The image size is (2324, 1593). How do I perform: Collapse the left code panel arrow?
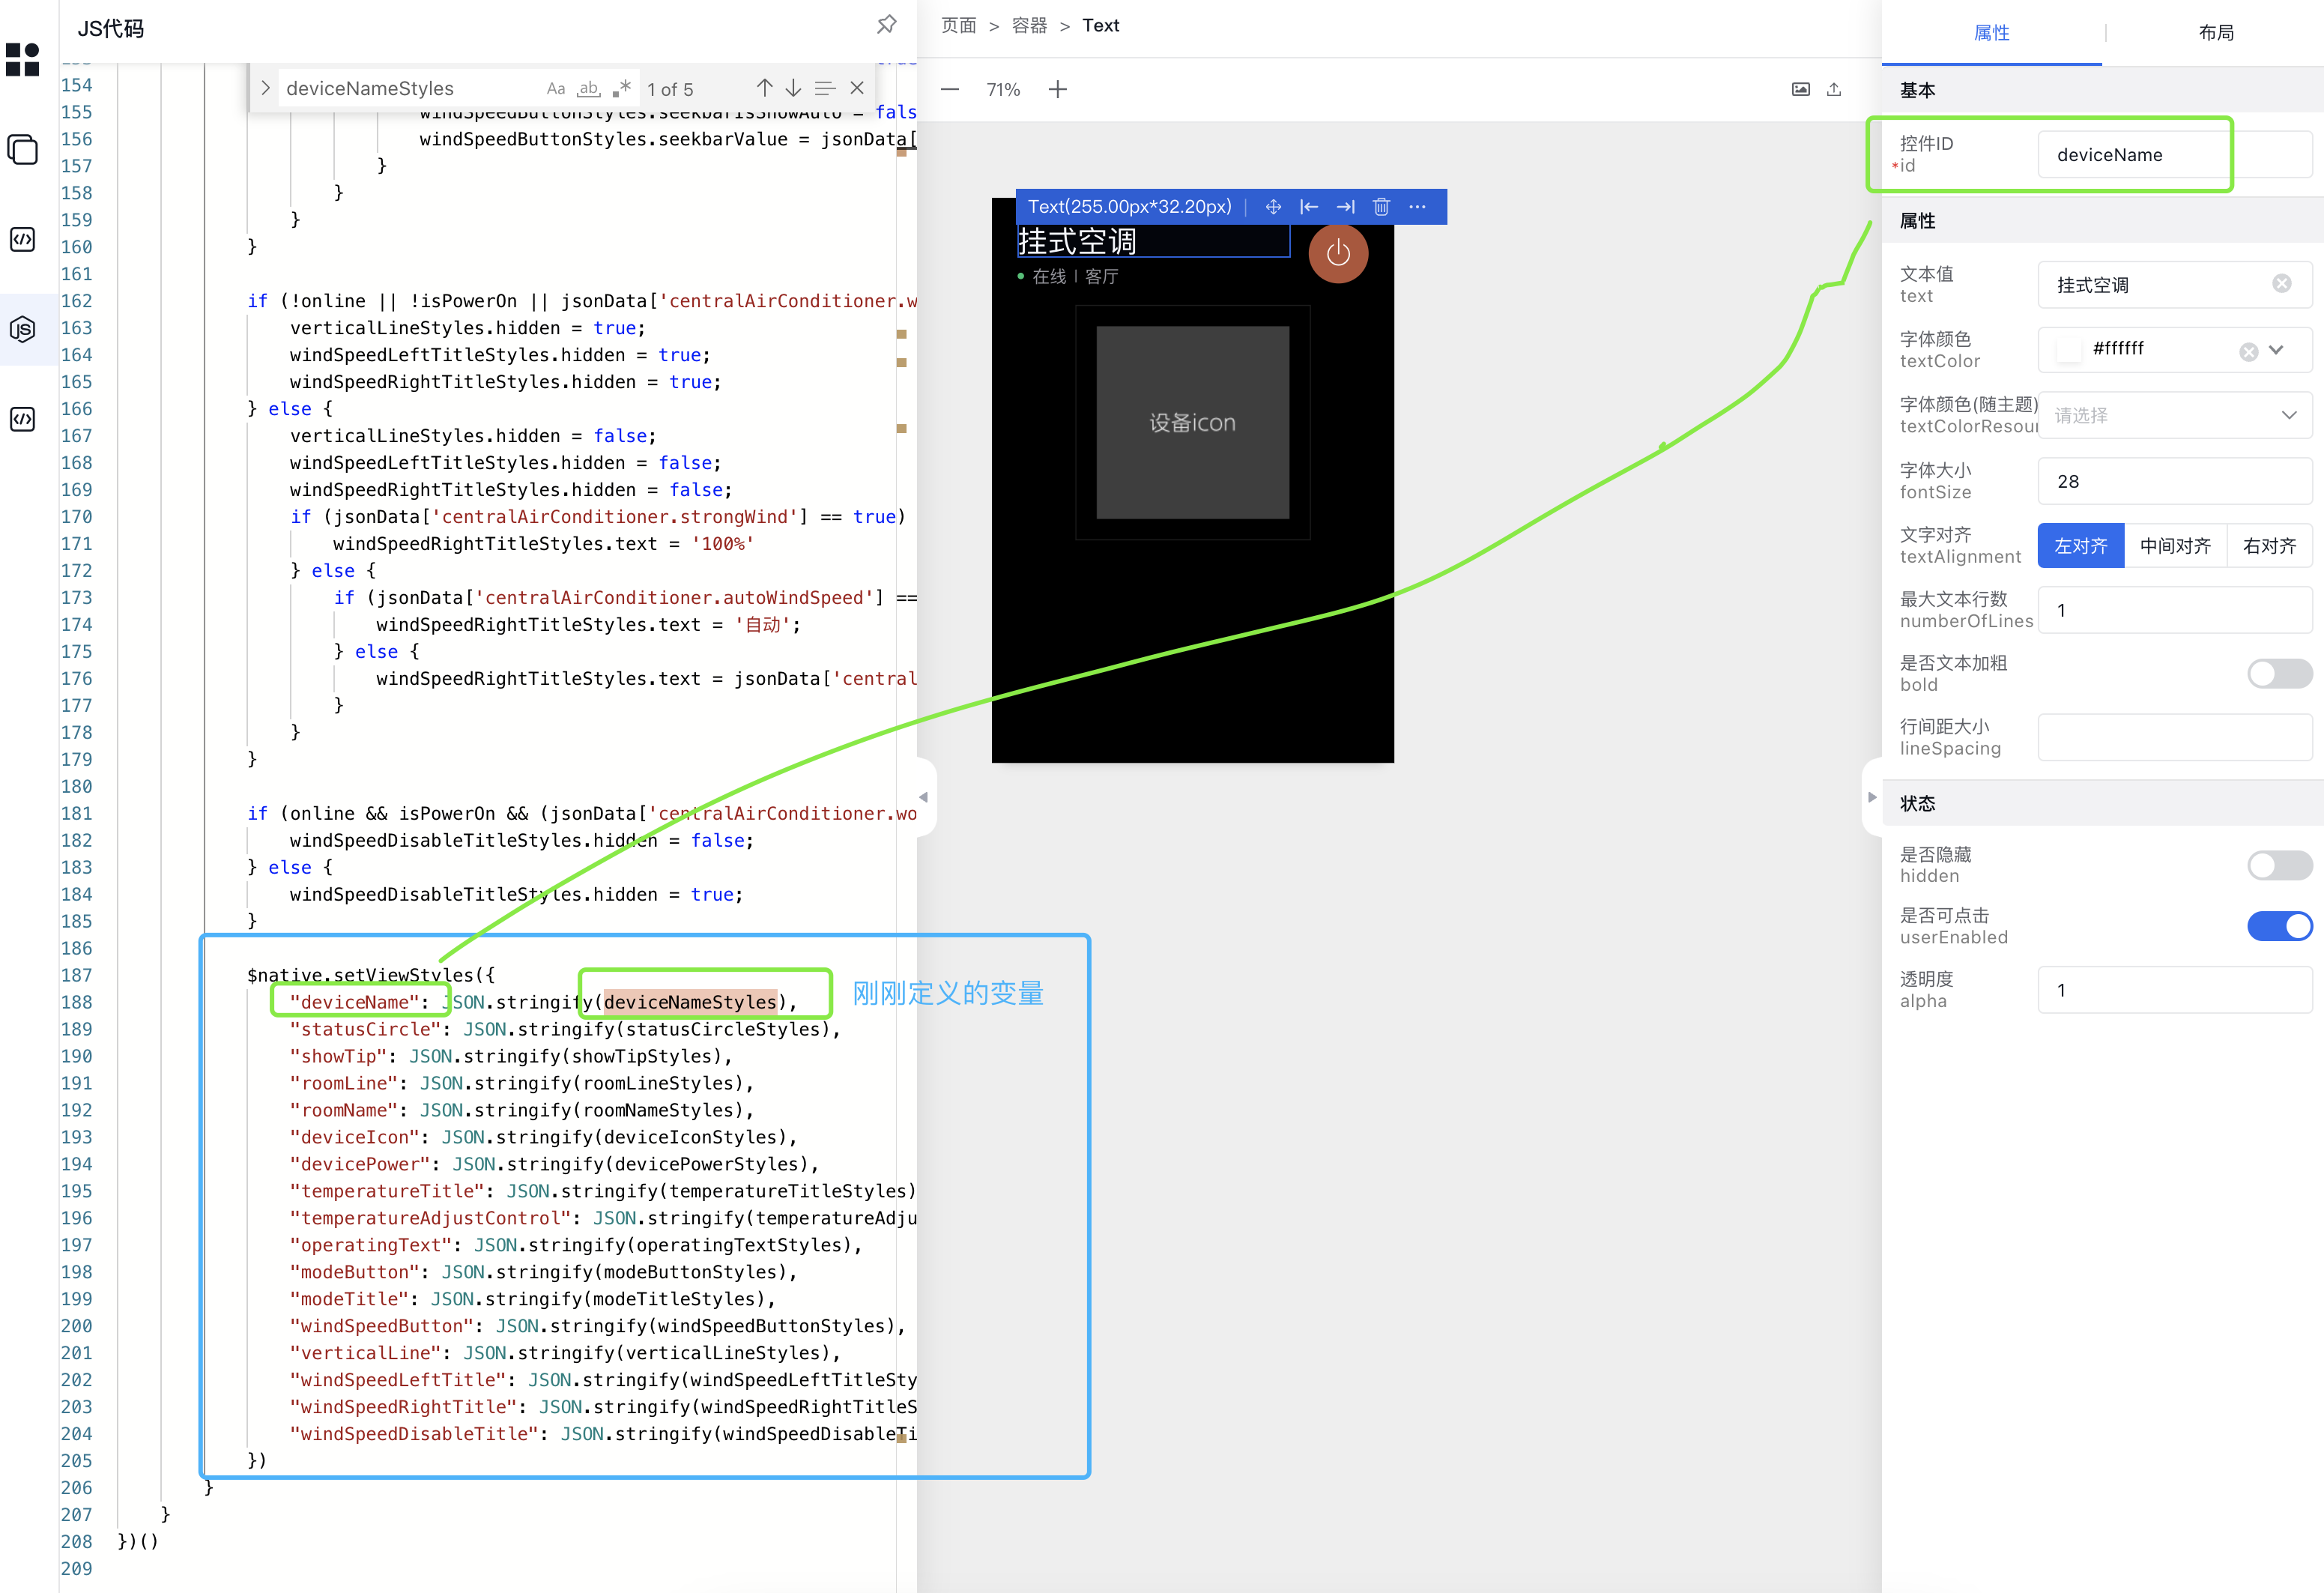pyautogui.click(x=924, y=797)
